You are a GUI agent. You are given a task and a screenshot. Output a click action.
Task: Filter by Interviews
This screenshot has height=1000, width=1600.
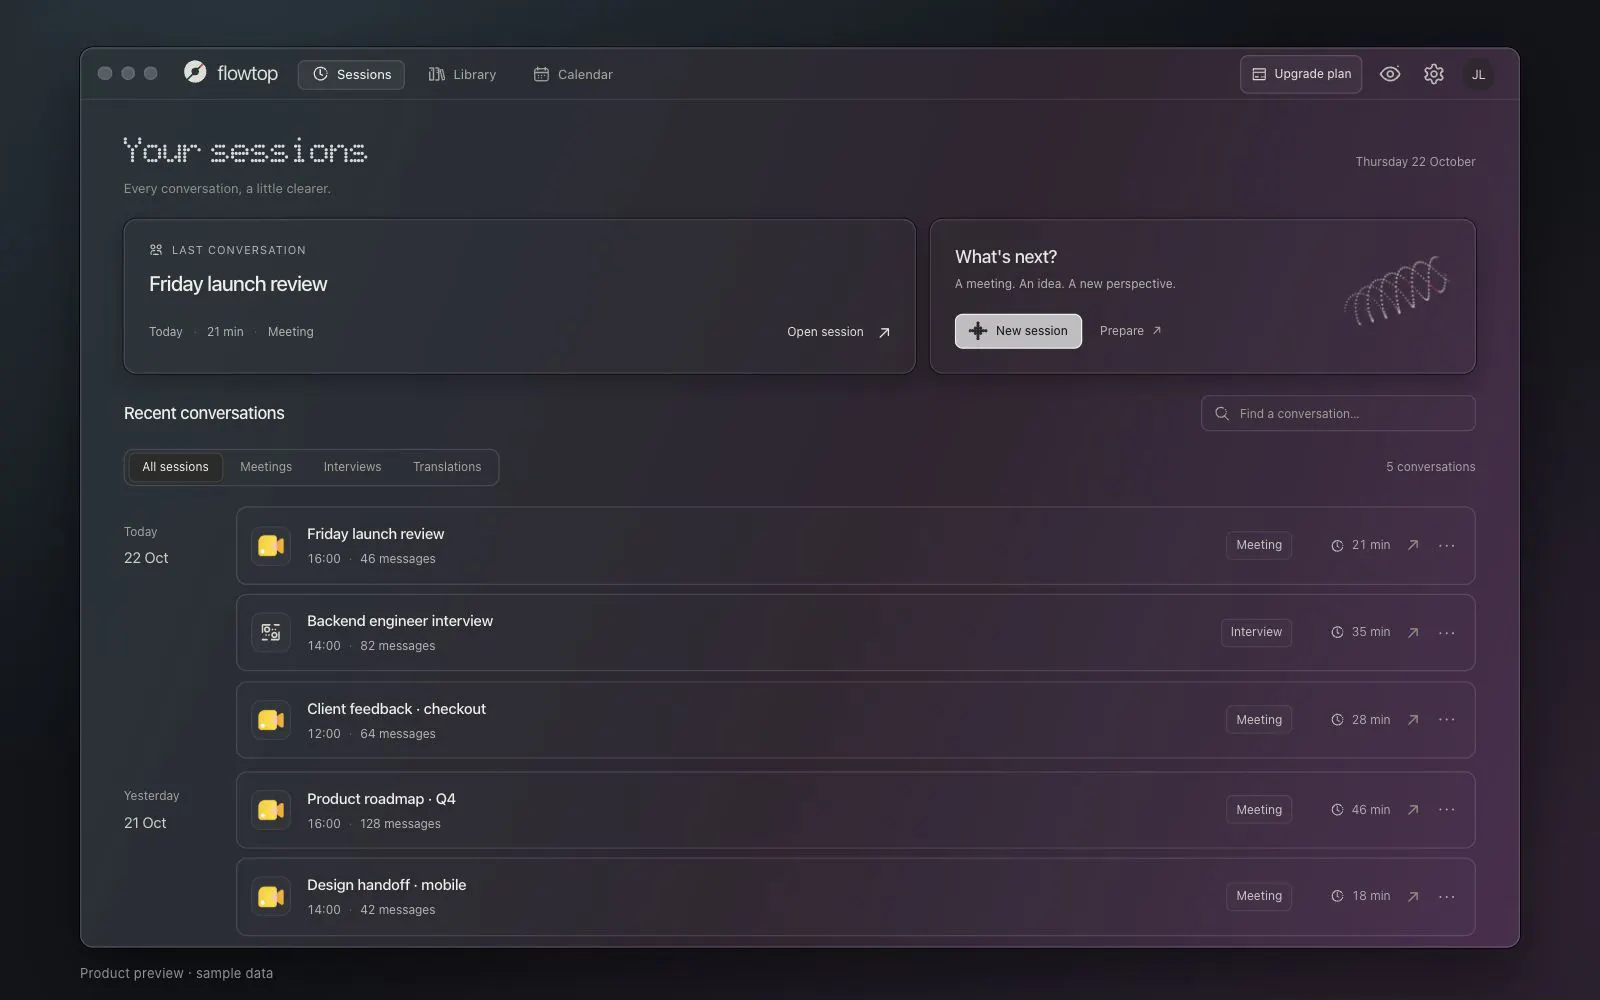352,467
